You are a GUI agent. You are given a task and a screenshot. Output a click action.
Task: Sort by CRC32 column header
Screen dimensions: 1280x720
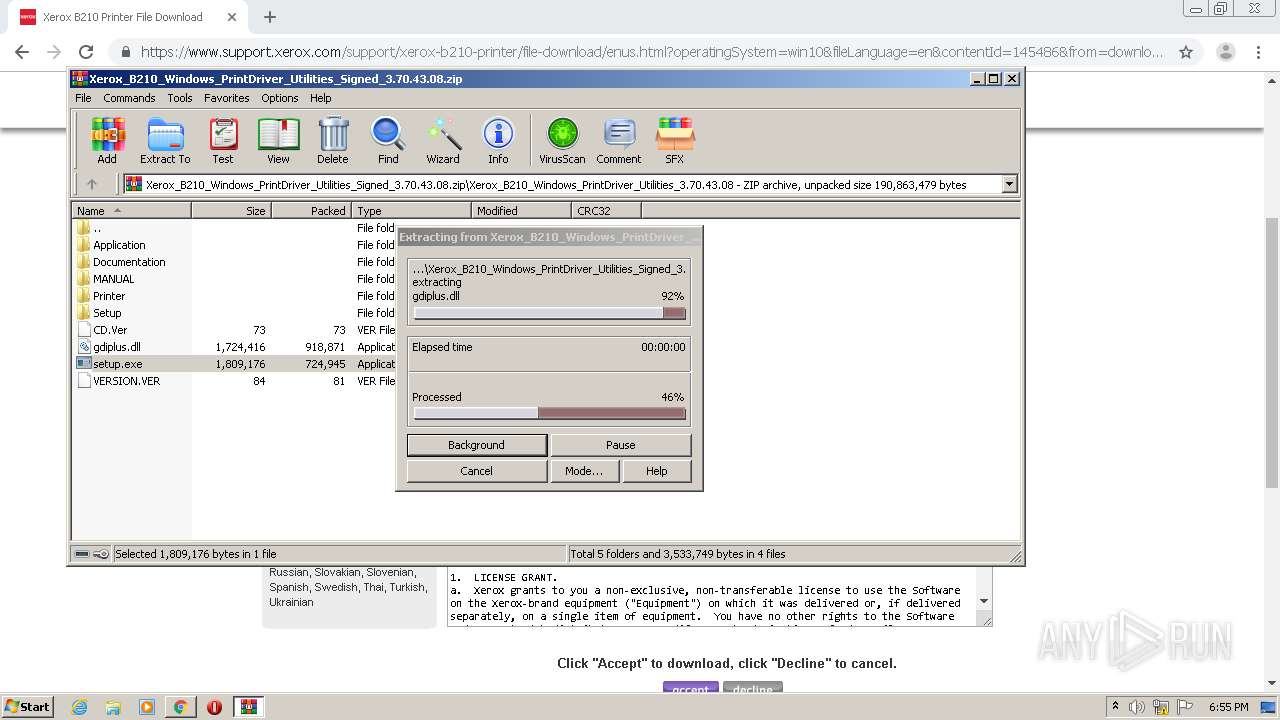coord(606,211)
